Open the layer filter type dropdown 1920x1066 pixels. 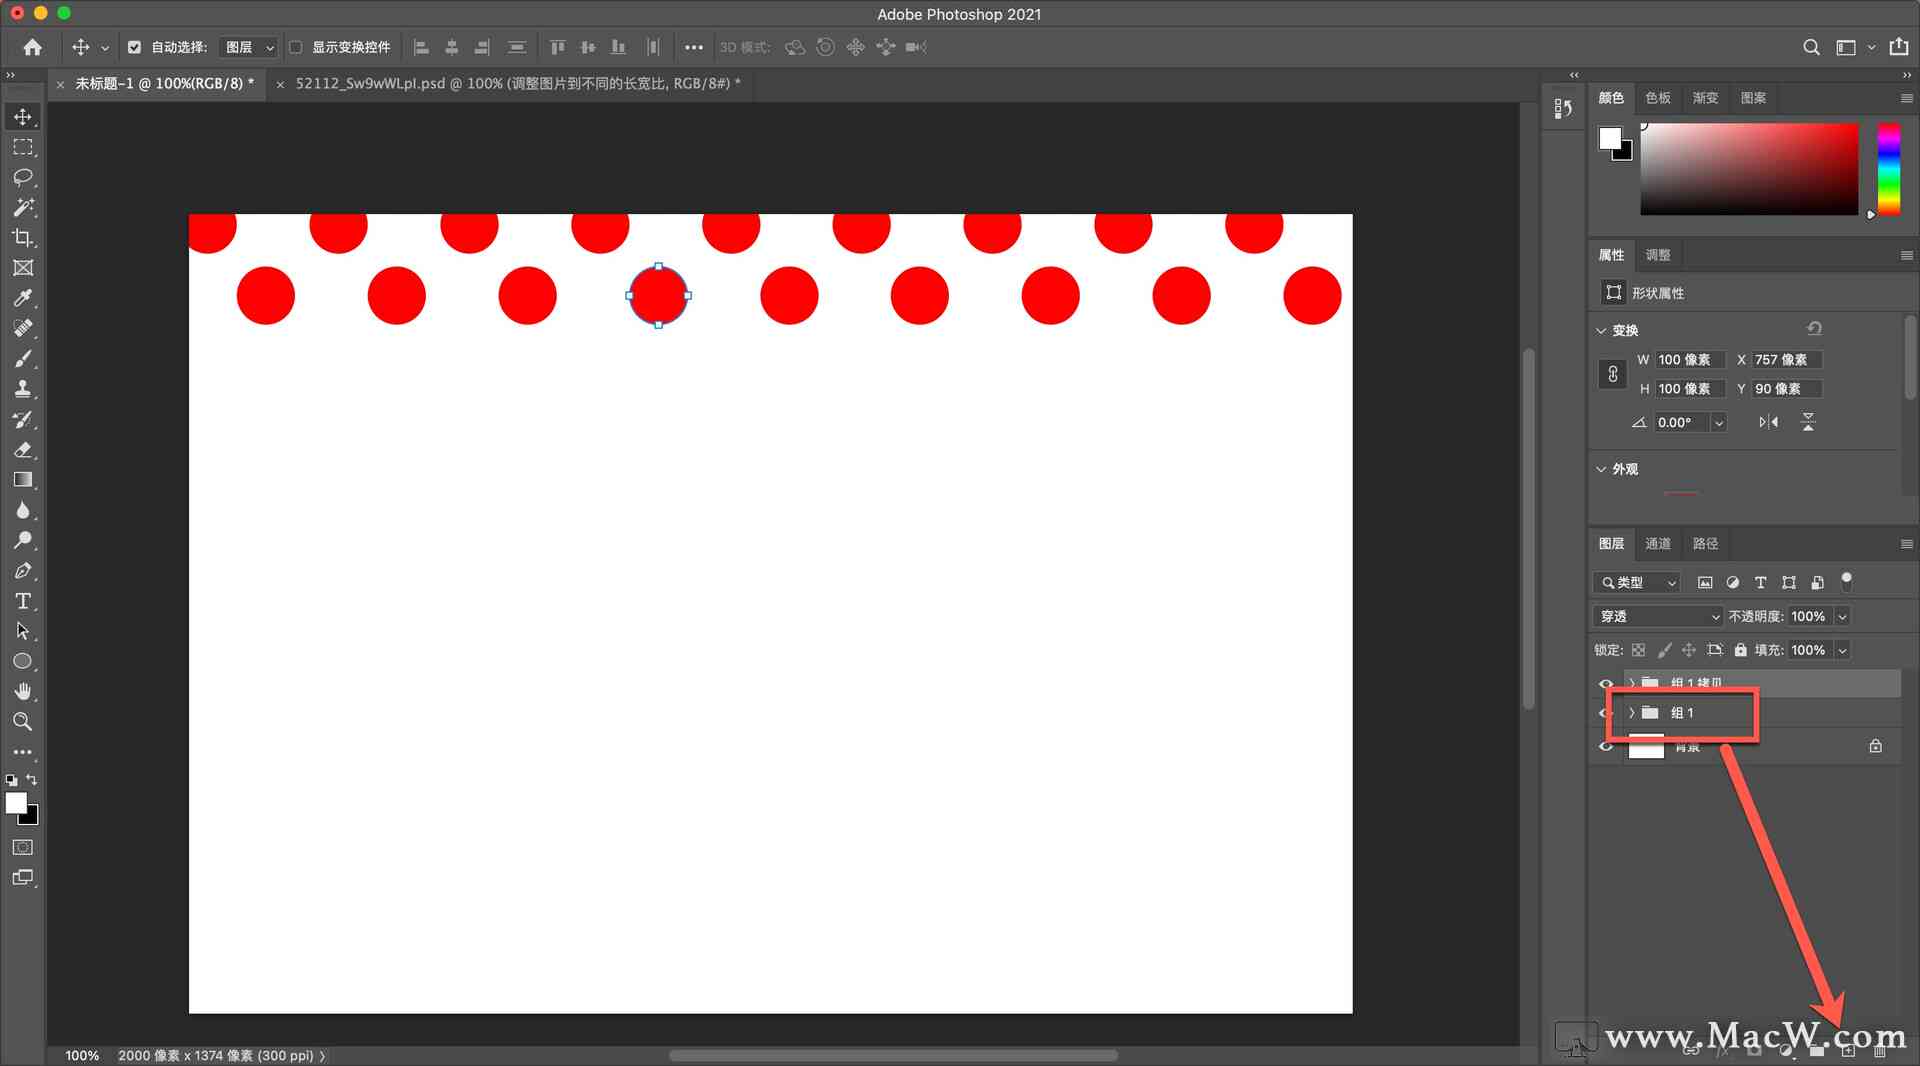tap(1638, 582)
